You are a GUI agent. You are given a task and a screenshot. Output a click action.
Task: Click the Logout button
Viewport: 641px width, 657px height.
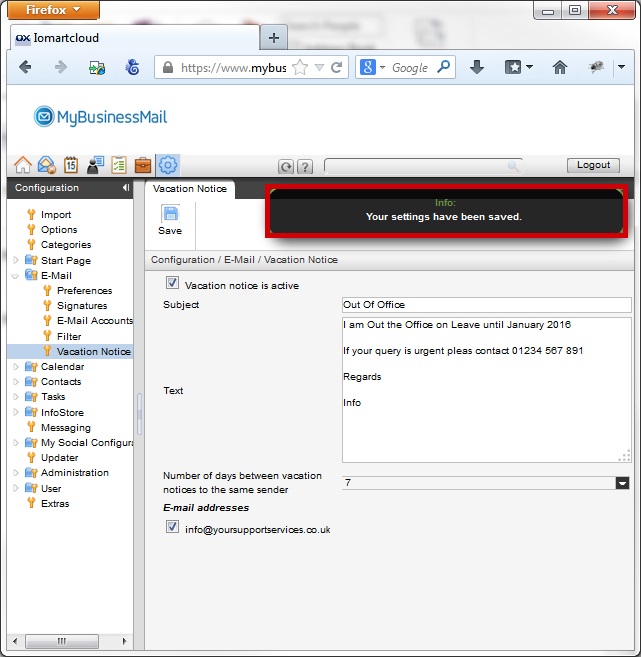tap(593, 166)
